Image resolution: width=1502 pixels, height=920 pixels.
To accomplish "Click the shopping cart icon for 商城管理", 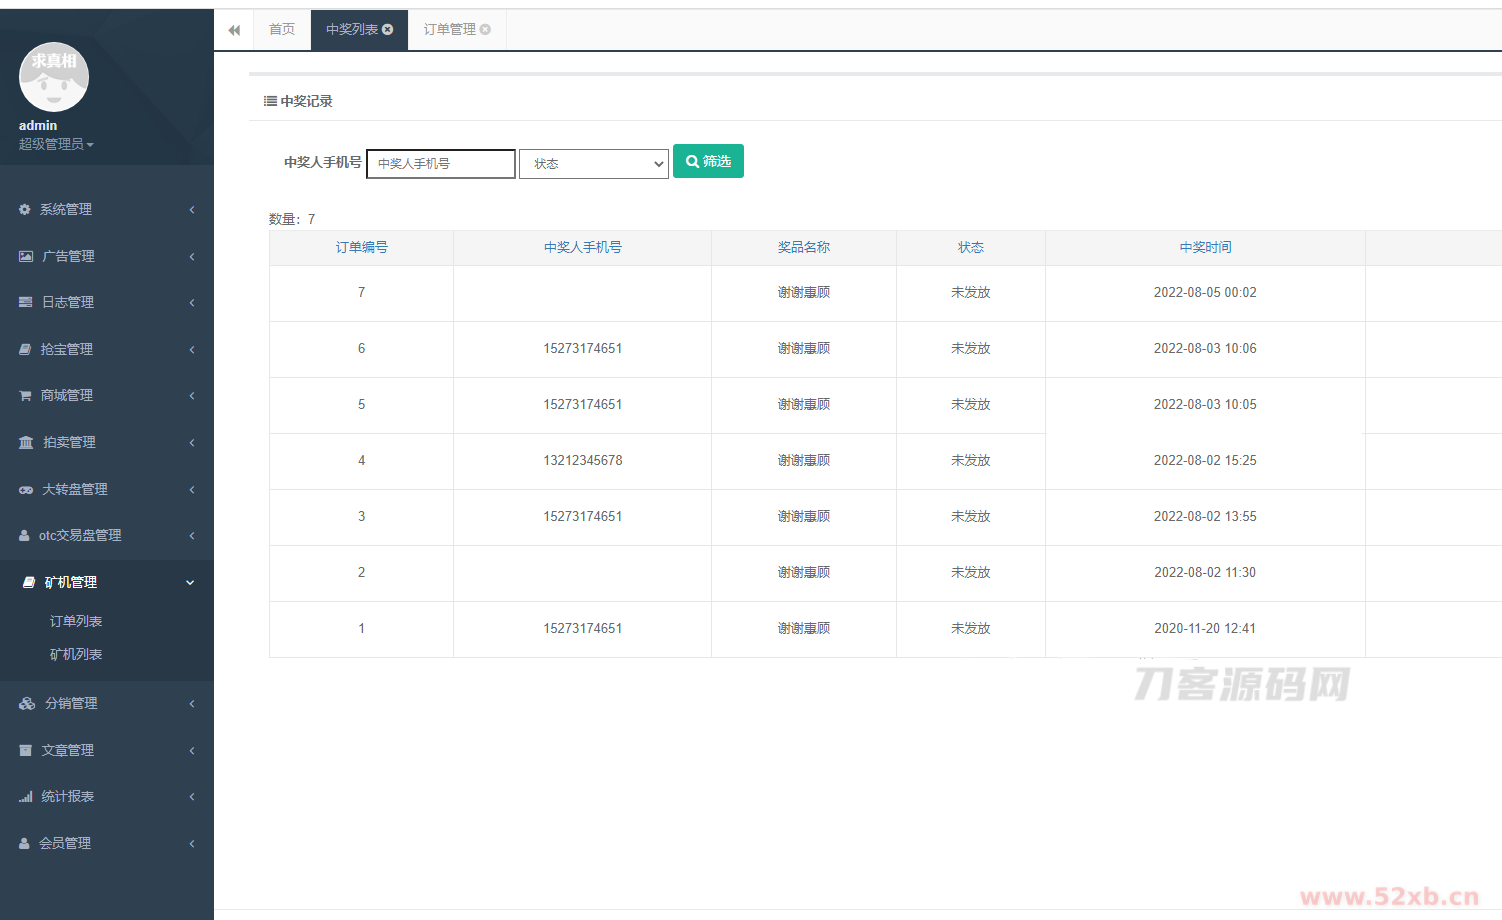I will (25, 396).
